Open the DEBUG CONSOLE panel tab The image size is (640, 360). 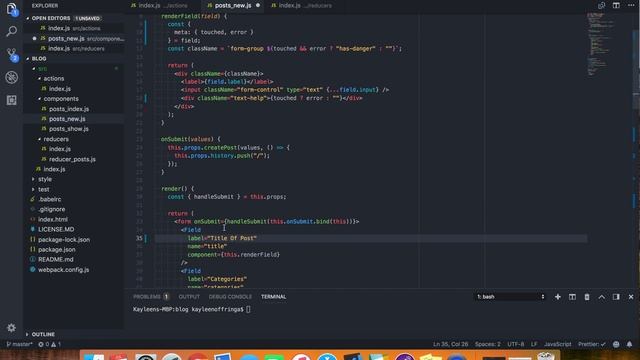[230, 297]
